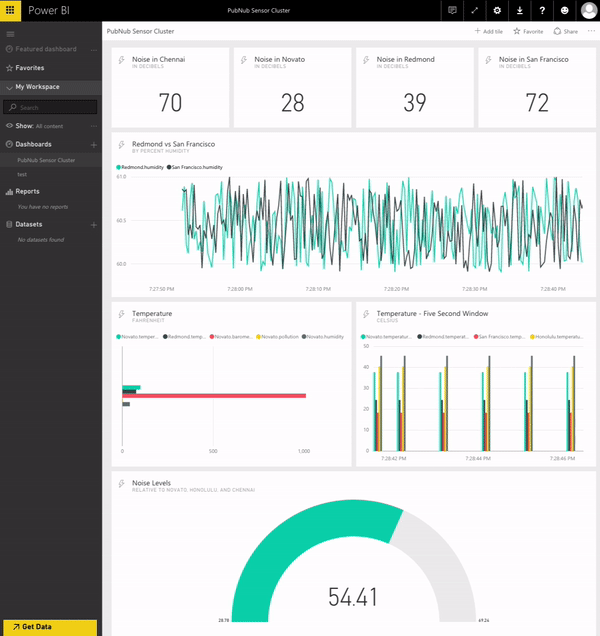Select PubNub Sensor Cluster dashboard in sidebar
The width and height of the screenshot is (600, 636).
point(46,160)
